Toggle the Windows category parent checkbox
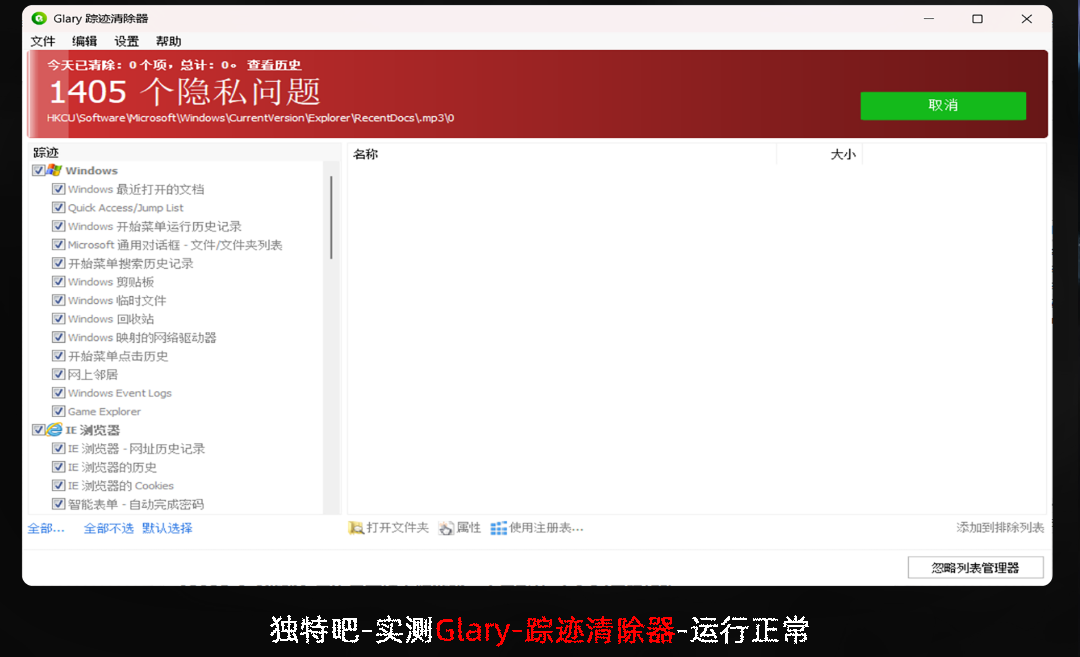 tap(38, 171)
